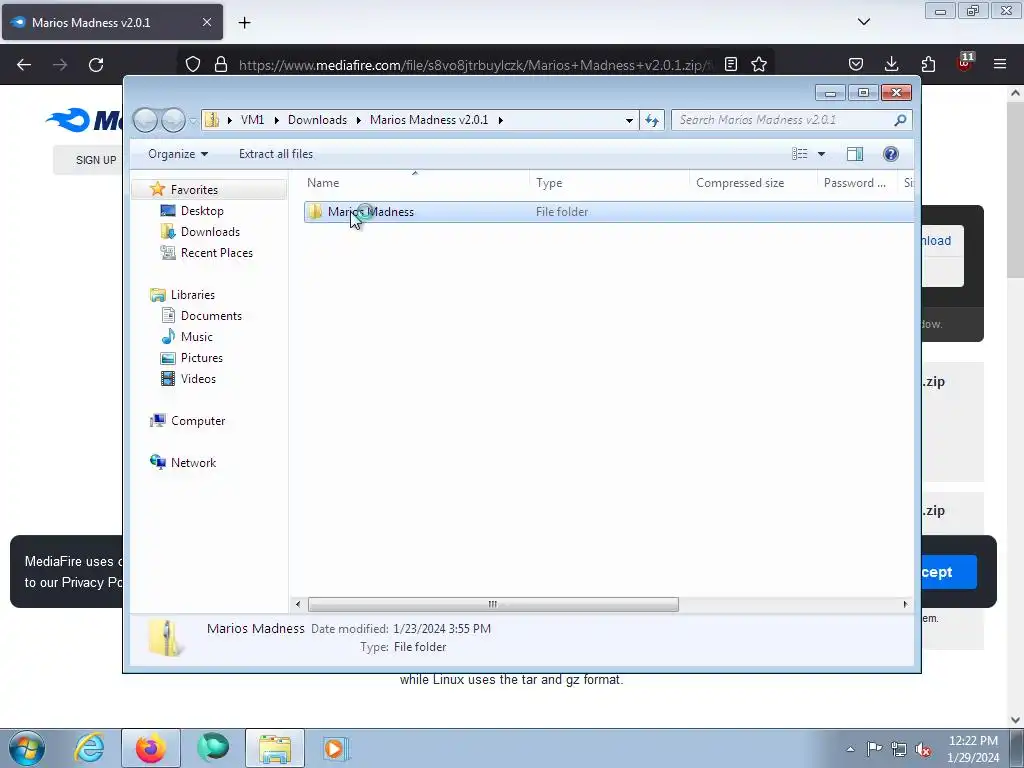Click SIGN UP on the MediaFire page
Screen dimensions: 1024x768
(95, 160)
